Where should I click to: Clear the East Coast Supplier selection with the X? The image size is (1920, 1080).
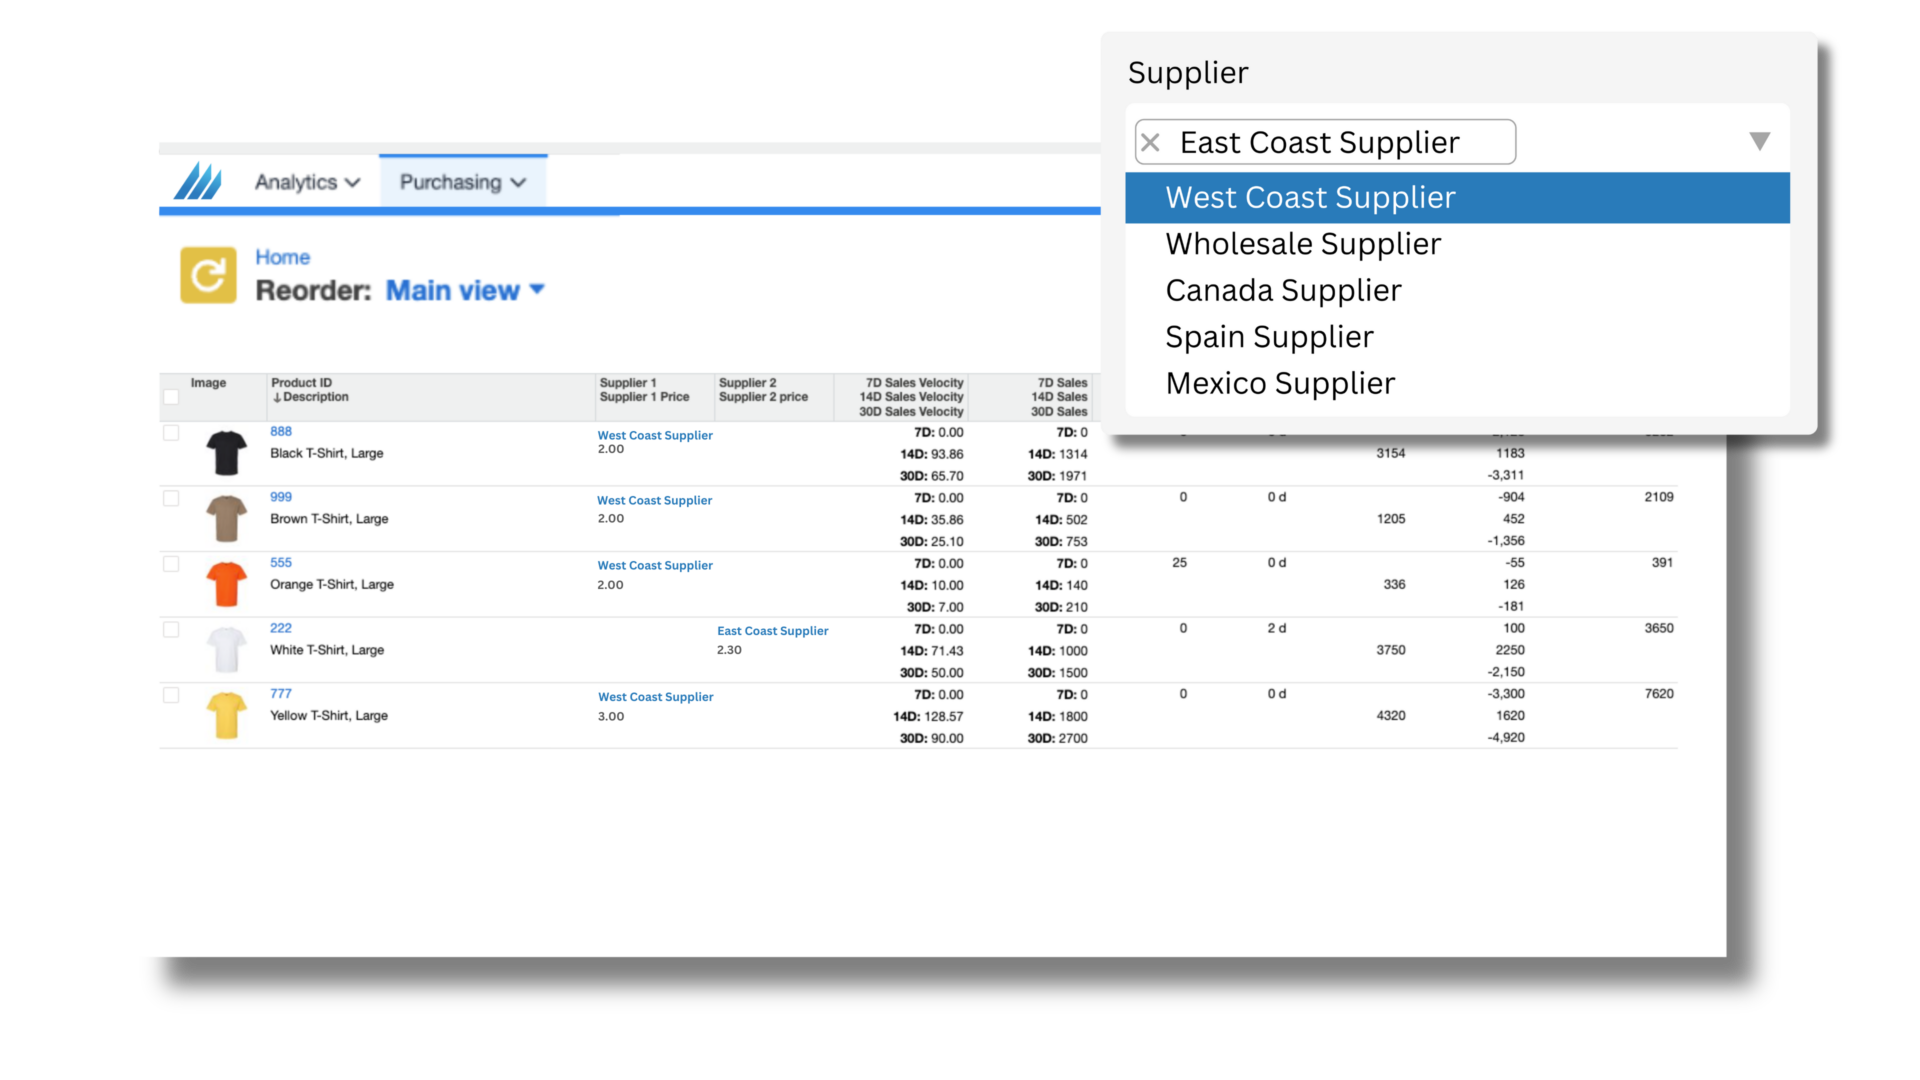(1151, 143)
